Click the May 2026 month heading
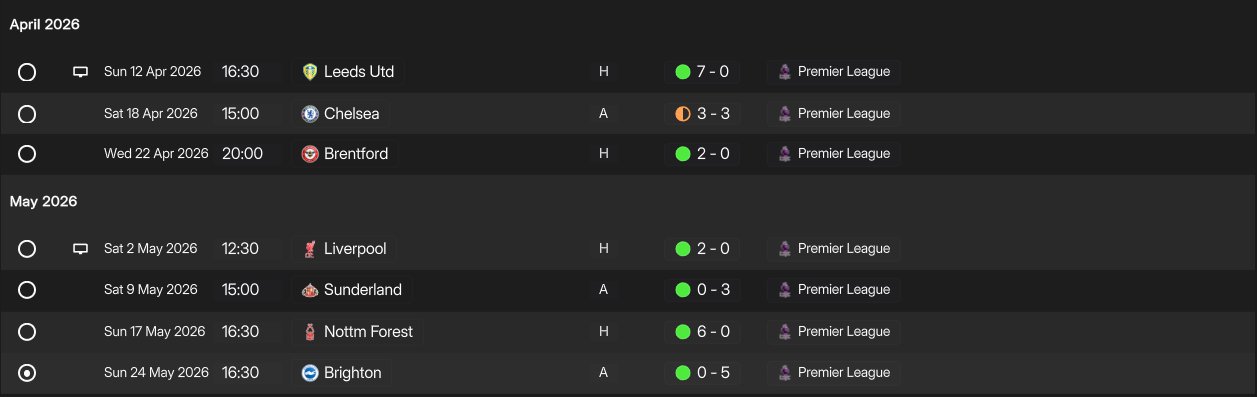This screenshot has height=397, width=1257. 44,202
